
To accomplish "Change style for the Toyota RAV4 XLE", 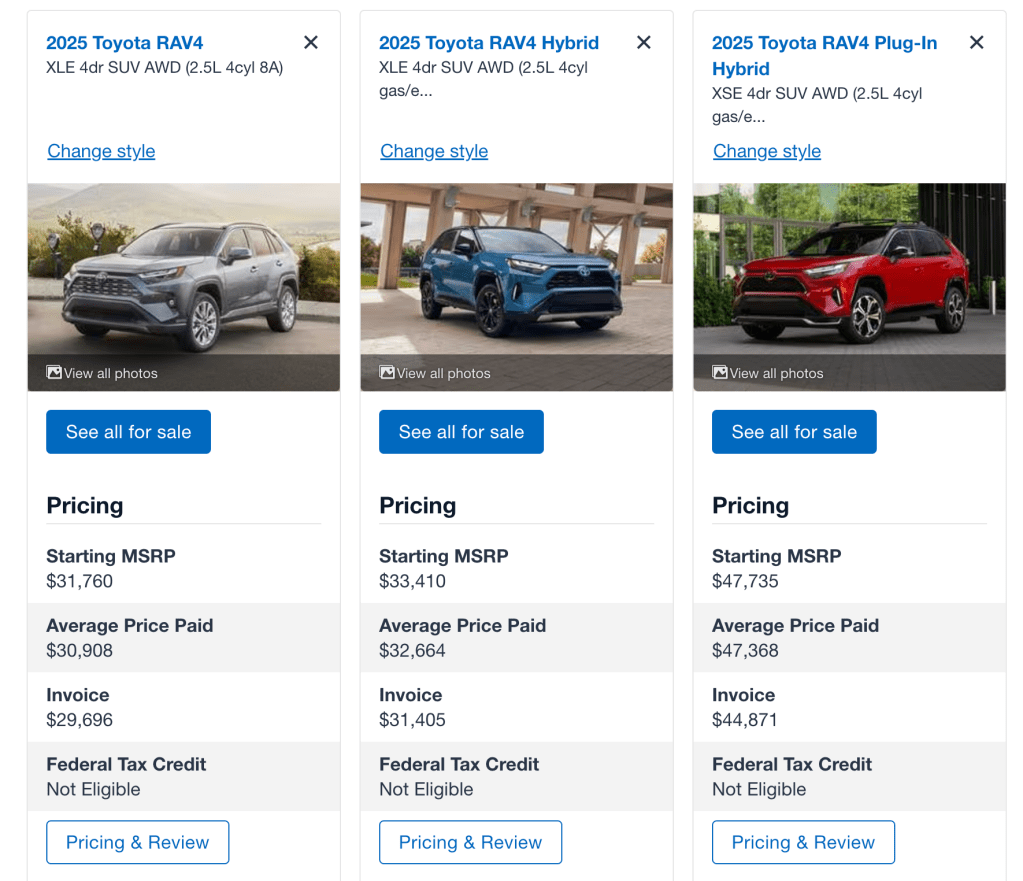I will click(101, 151).
